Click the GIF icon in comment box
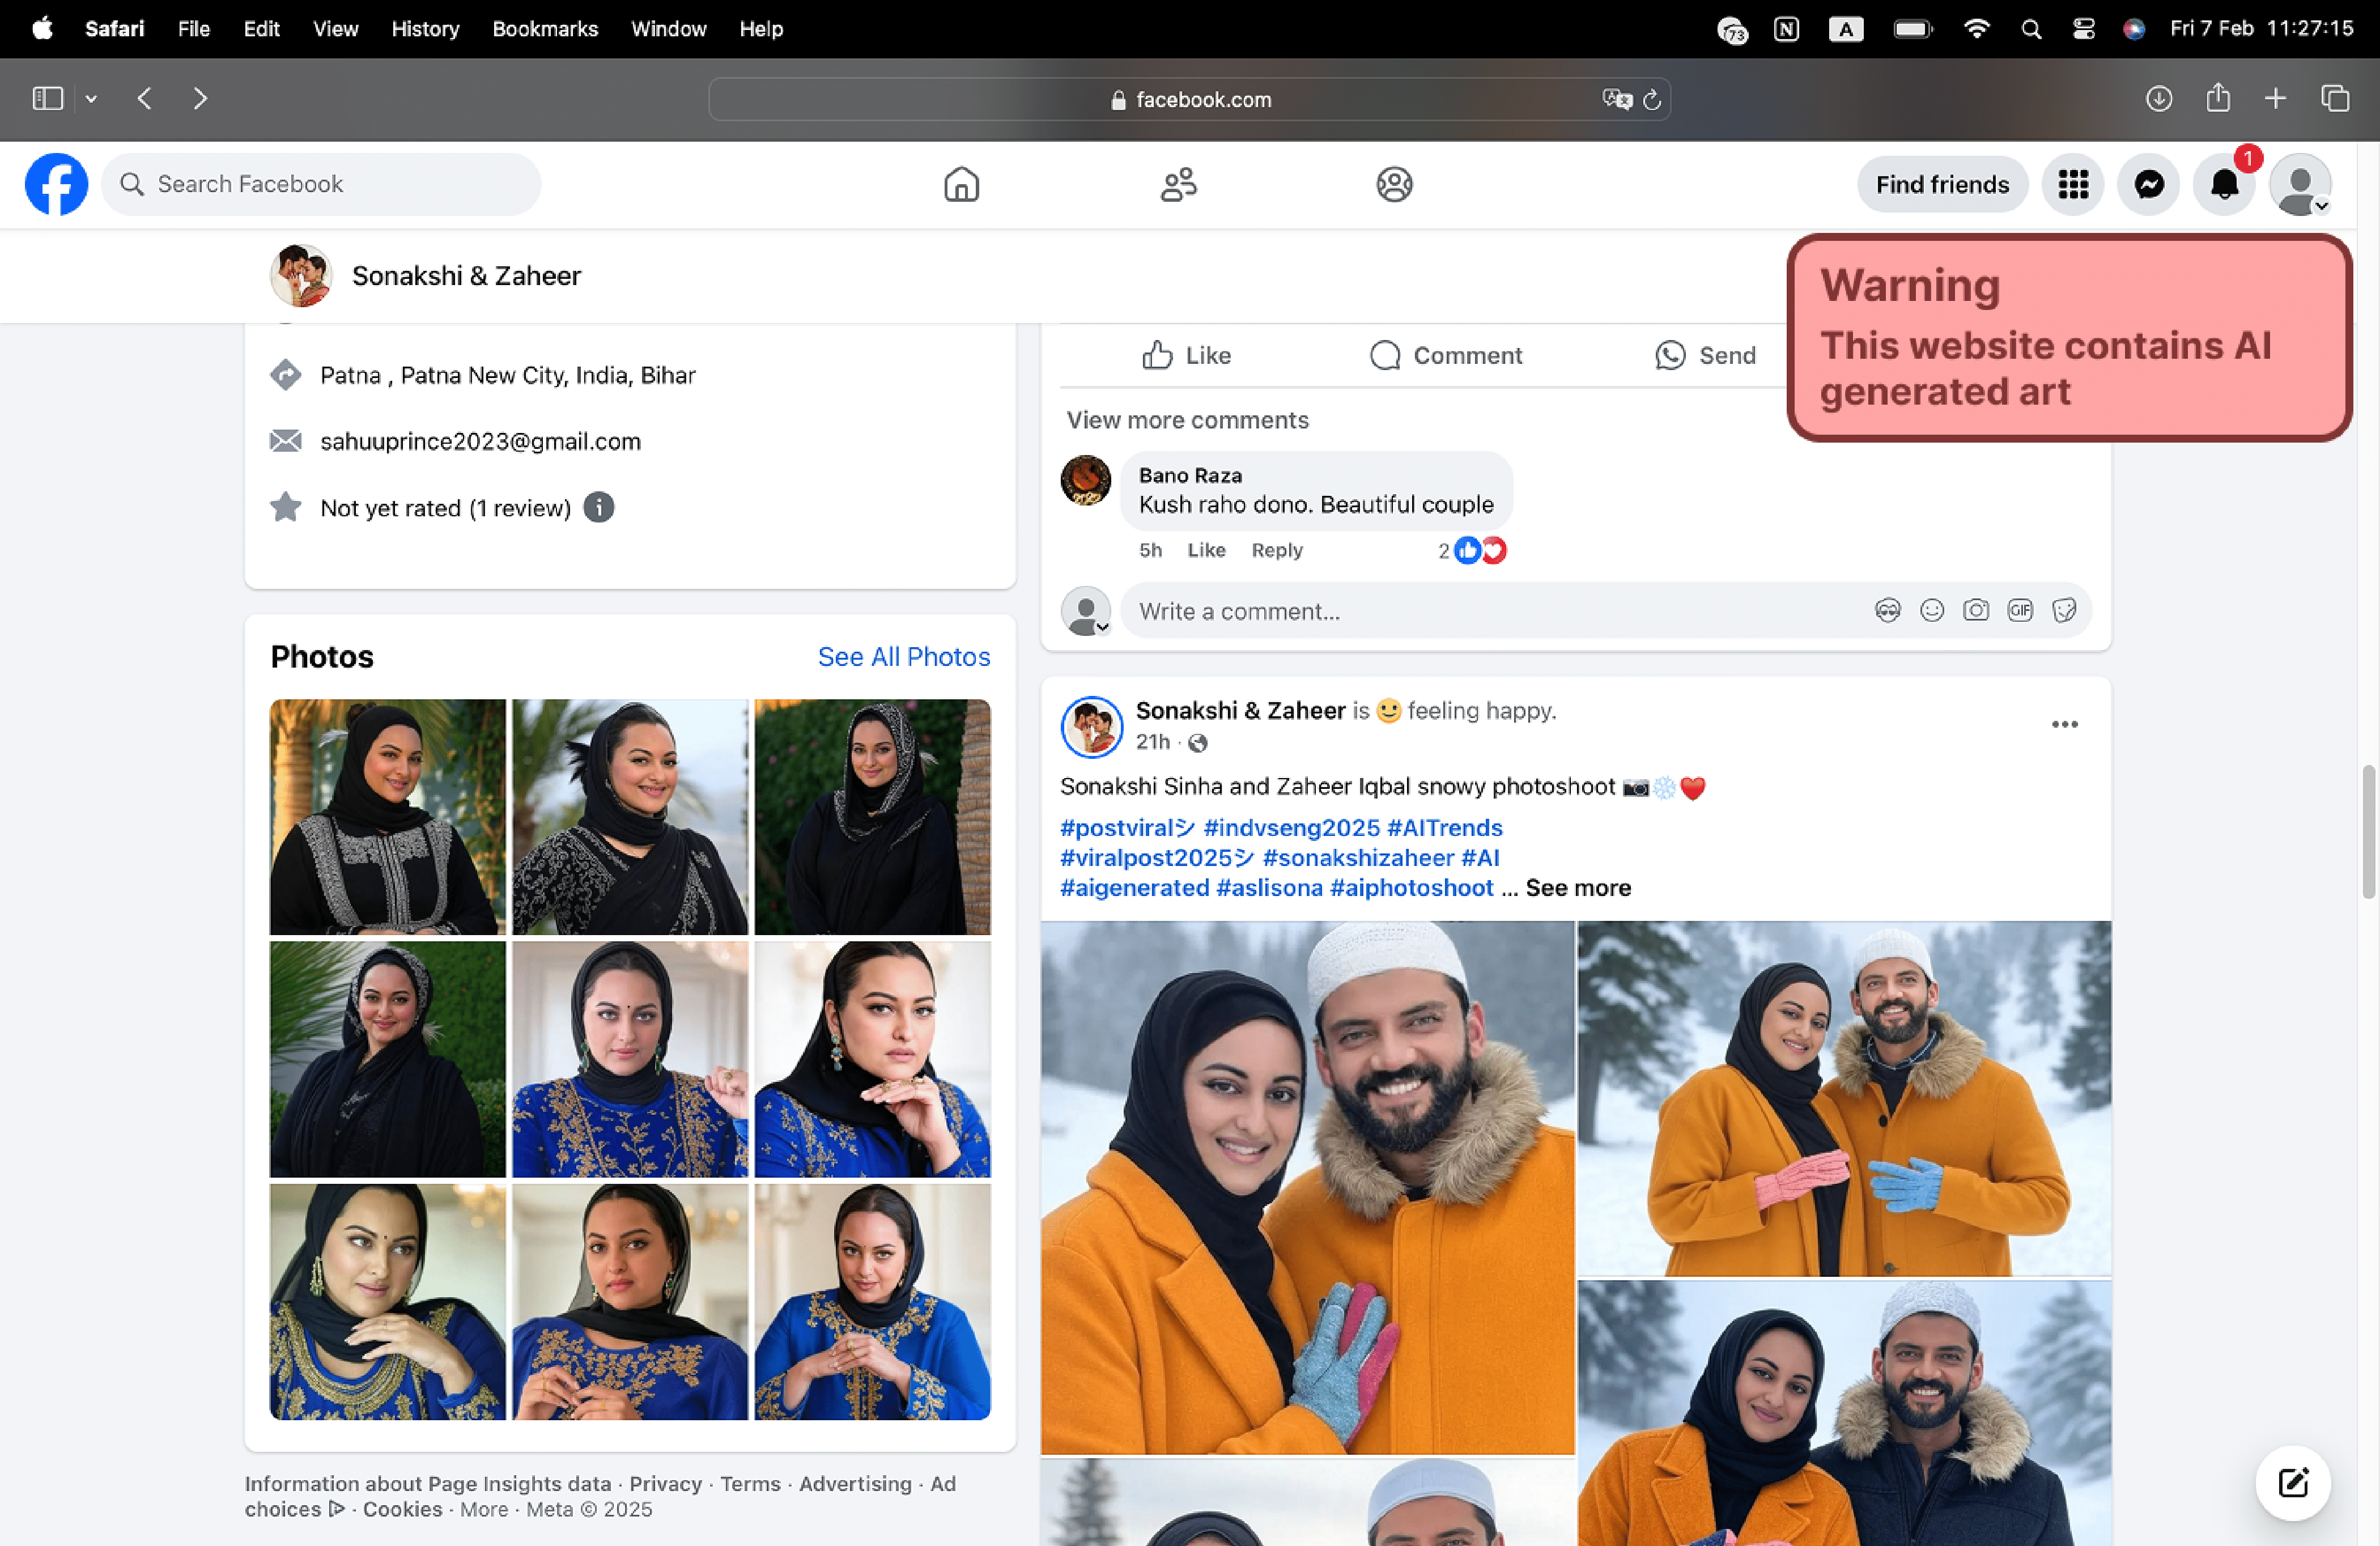Screen dimensions: 2380x1546 [2019, 610]
